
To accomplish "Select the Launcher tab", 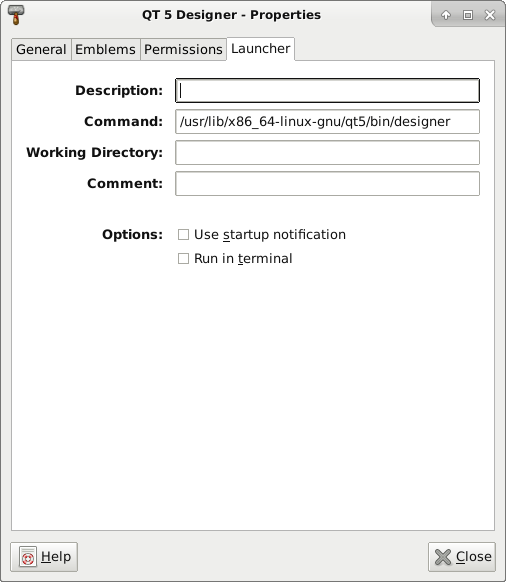I will [261, 49].
